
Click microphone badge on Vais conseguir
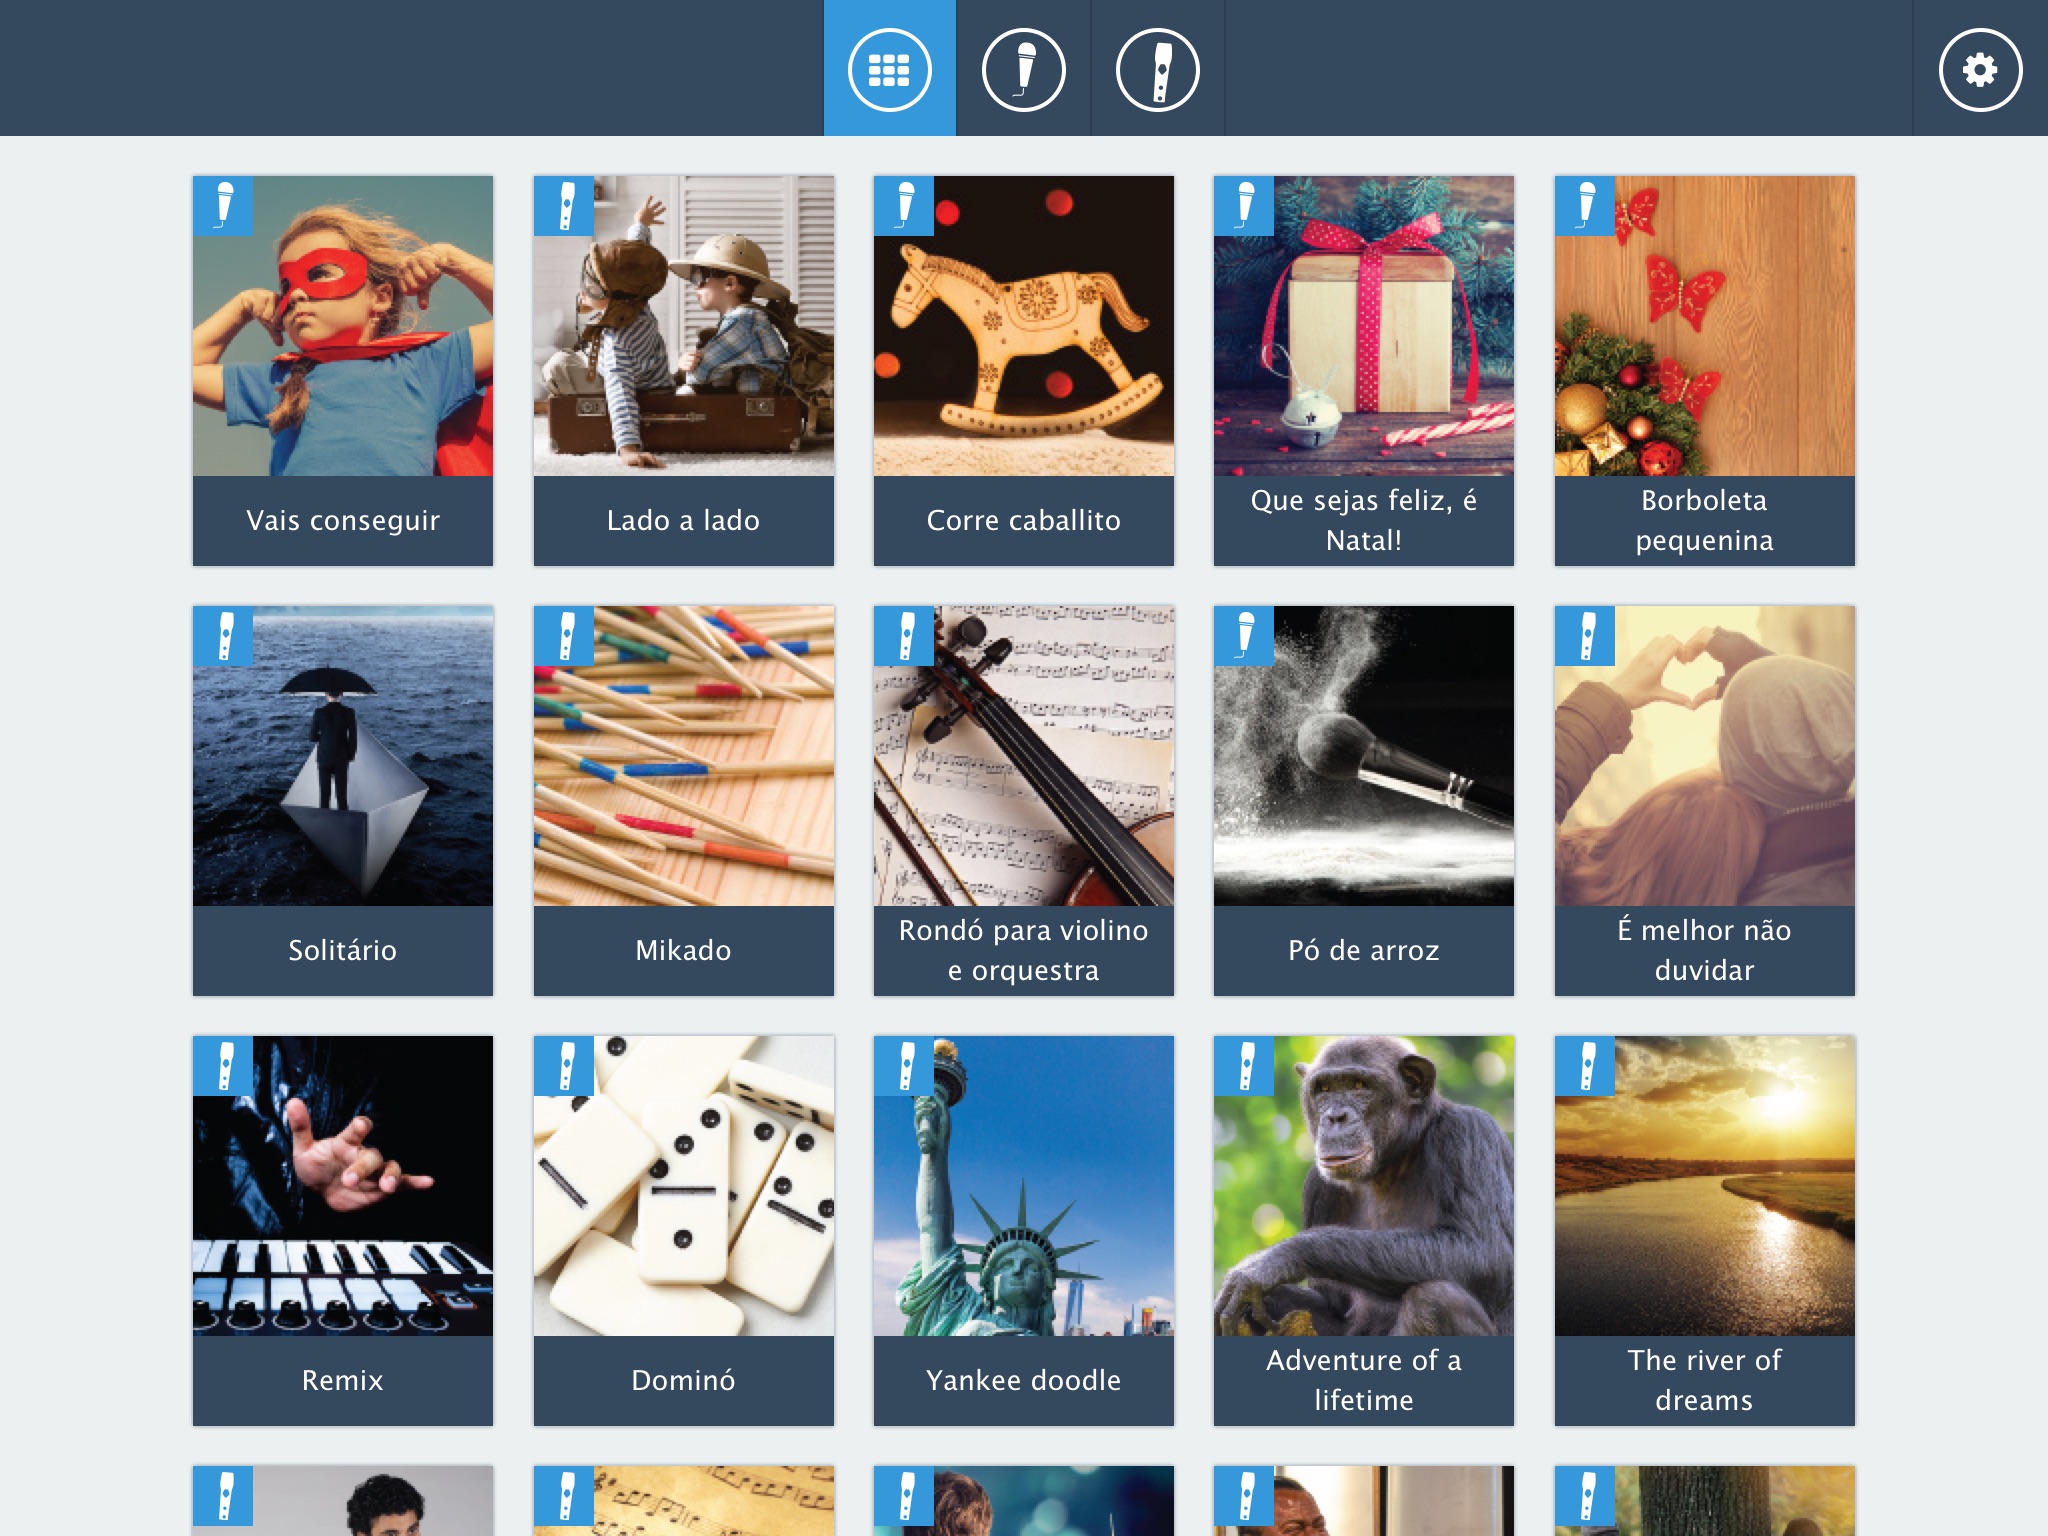pos(223,206)
